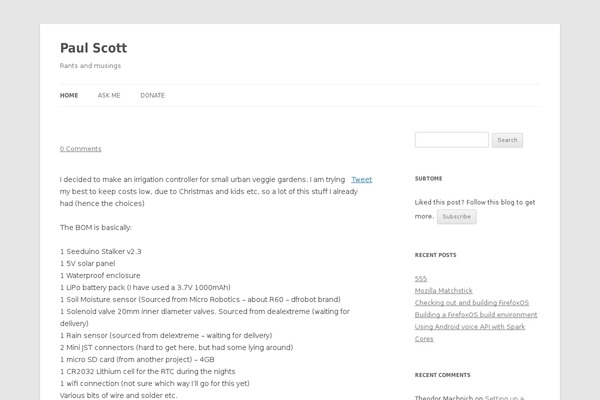Viewport: 600px width, 400px height.
Task: Open the SSS recent post
Action: pos(421,279)
